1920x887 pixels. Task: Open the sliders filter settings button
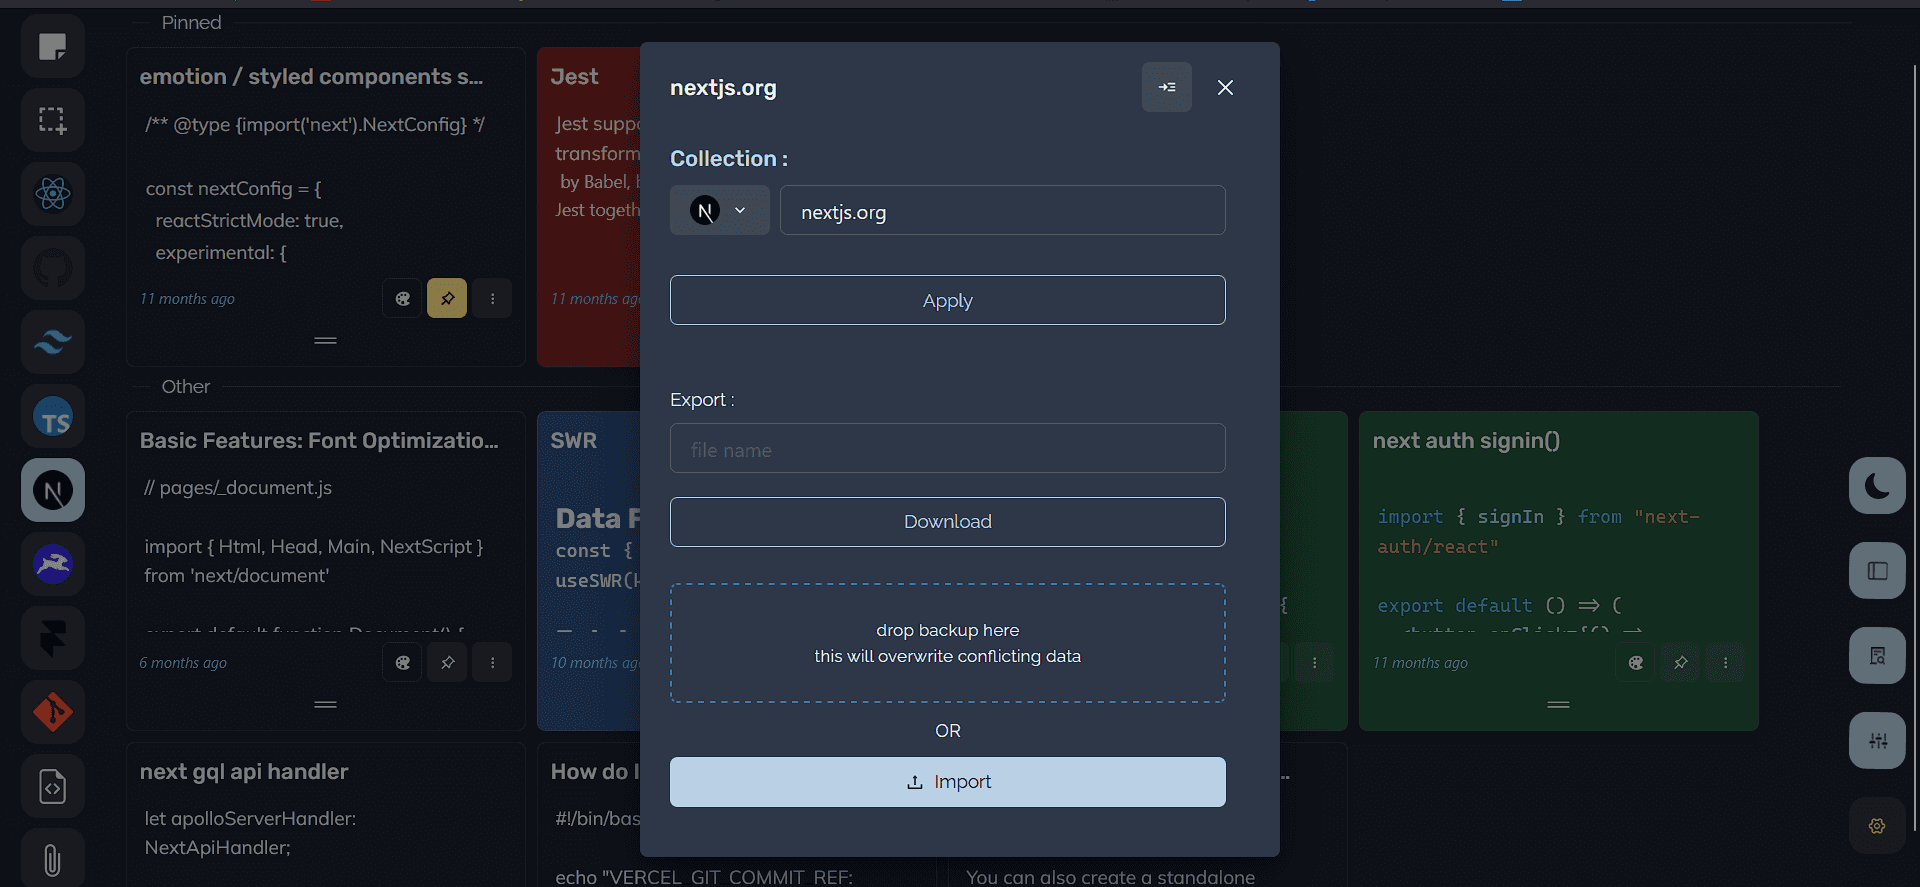[x=1877, y=741]
